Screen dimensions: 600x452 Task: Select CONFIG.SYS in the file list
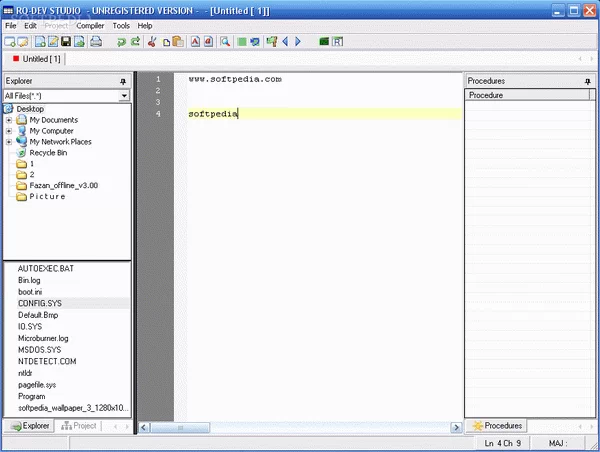[x=39, y=302]
